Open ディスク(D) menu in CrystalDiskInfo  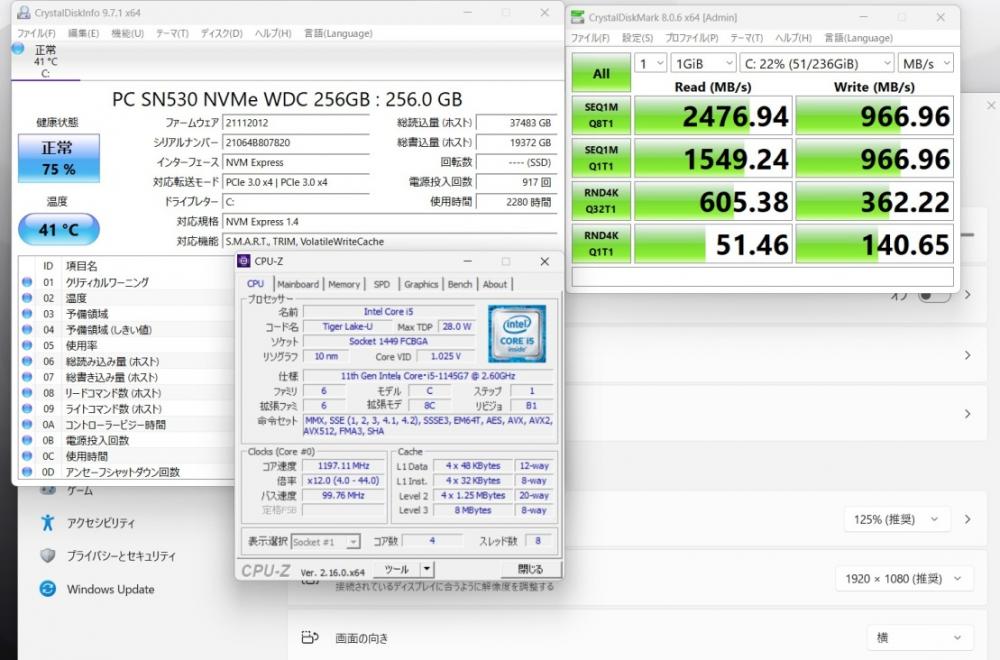221,33
